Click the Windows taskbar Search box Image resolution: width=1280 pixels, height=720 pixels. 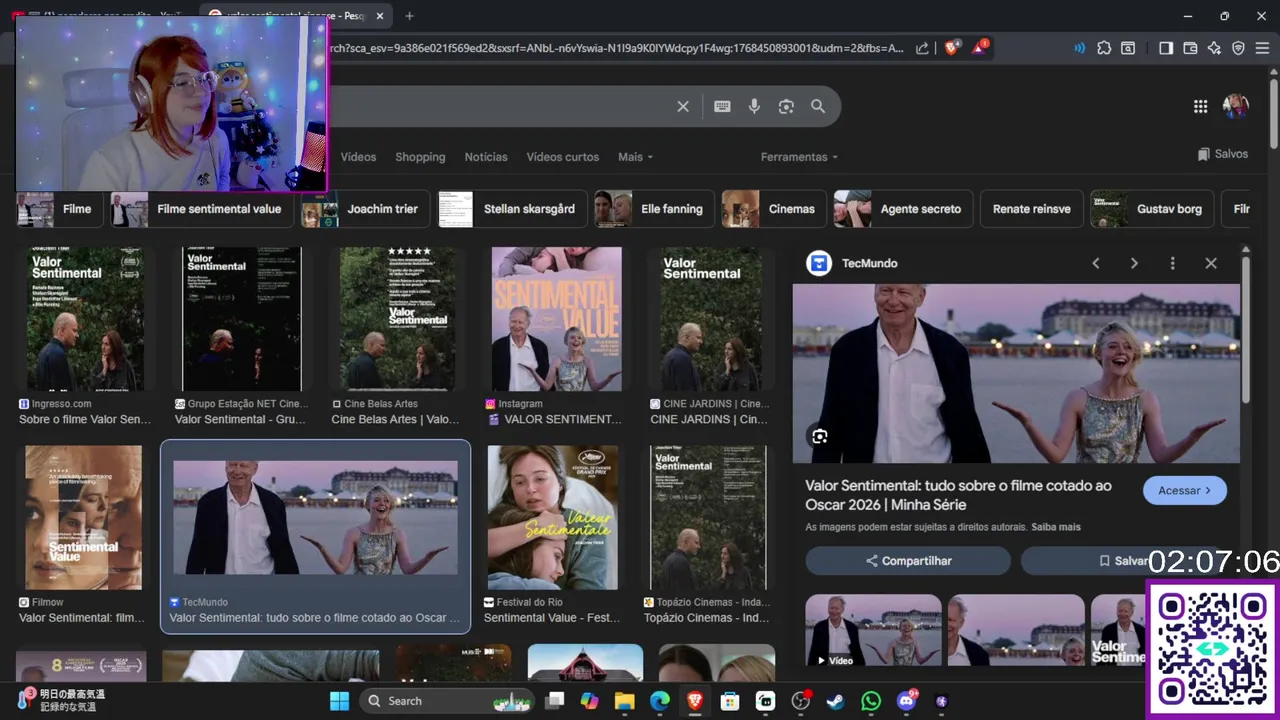(x=447, y=701)
